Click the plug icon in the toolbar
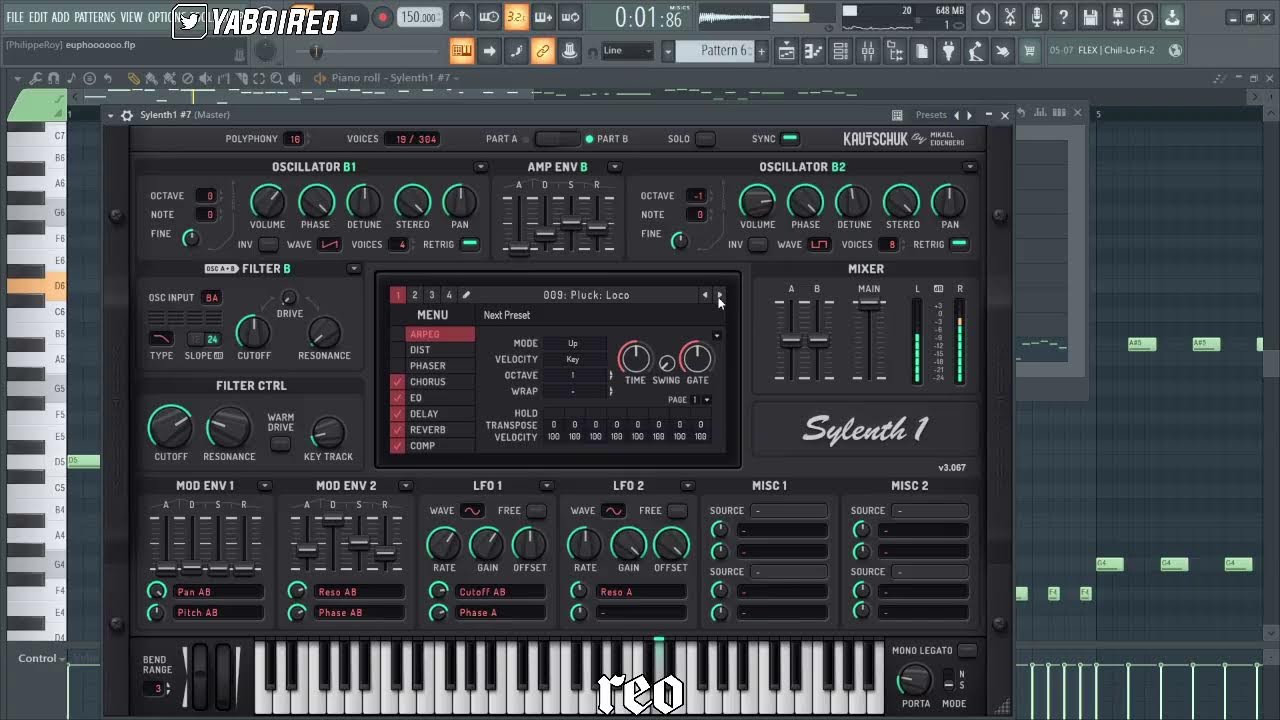The image size is (1280, 720). click(x=949, y=51)
